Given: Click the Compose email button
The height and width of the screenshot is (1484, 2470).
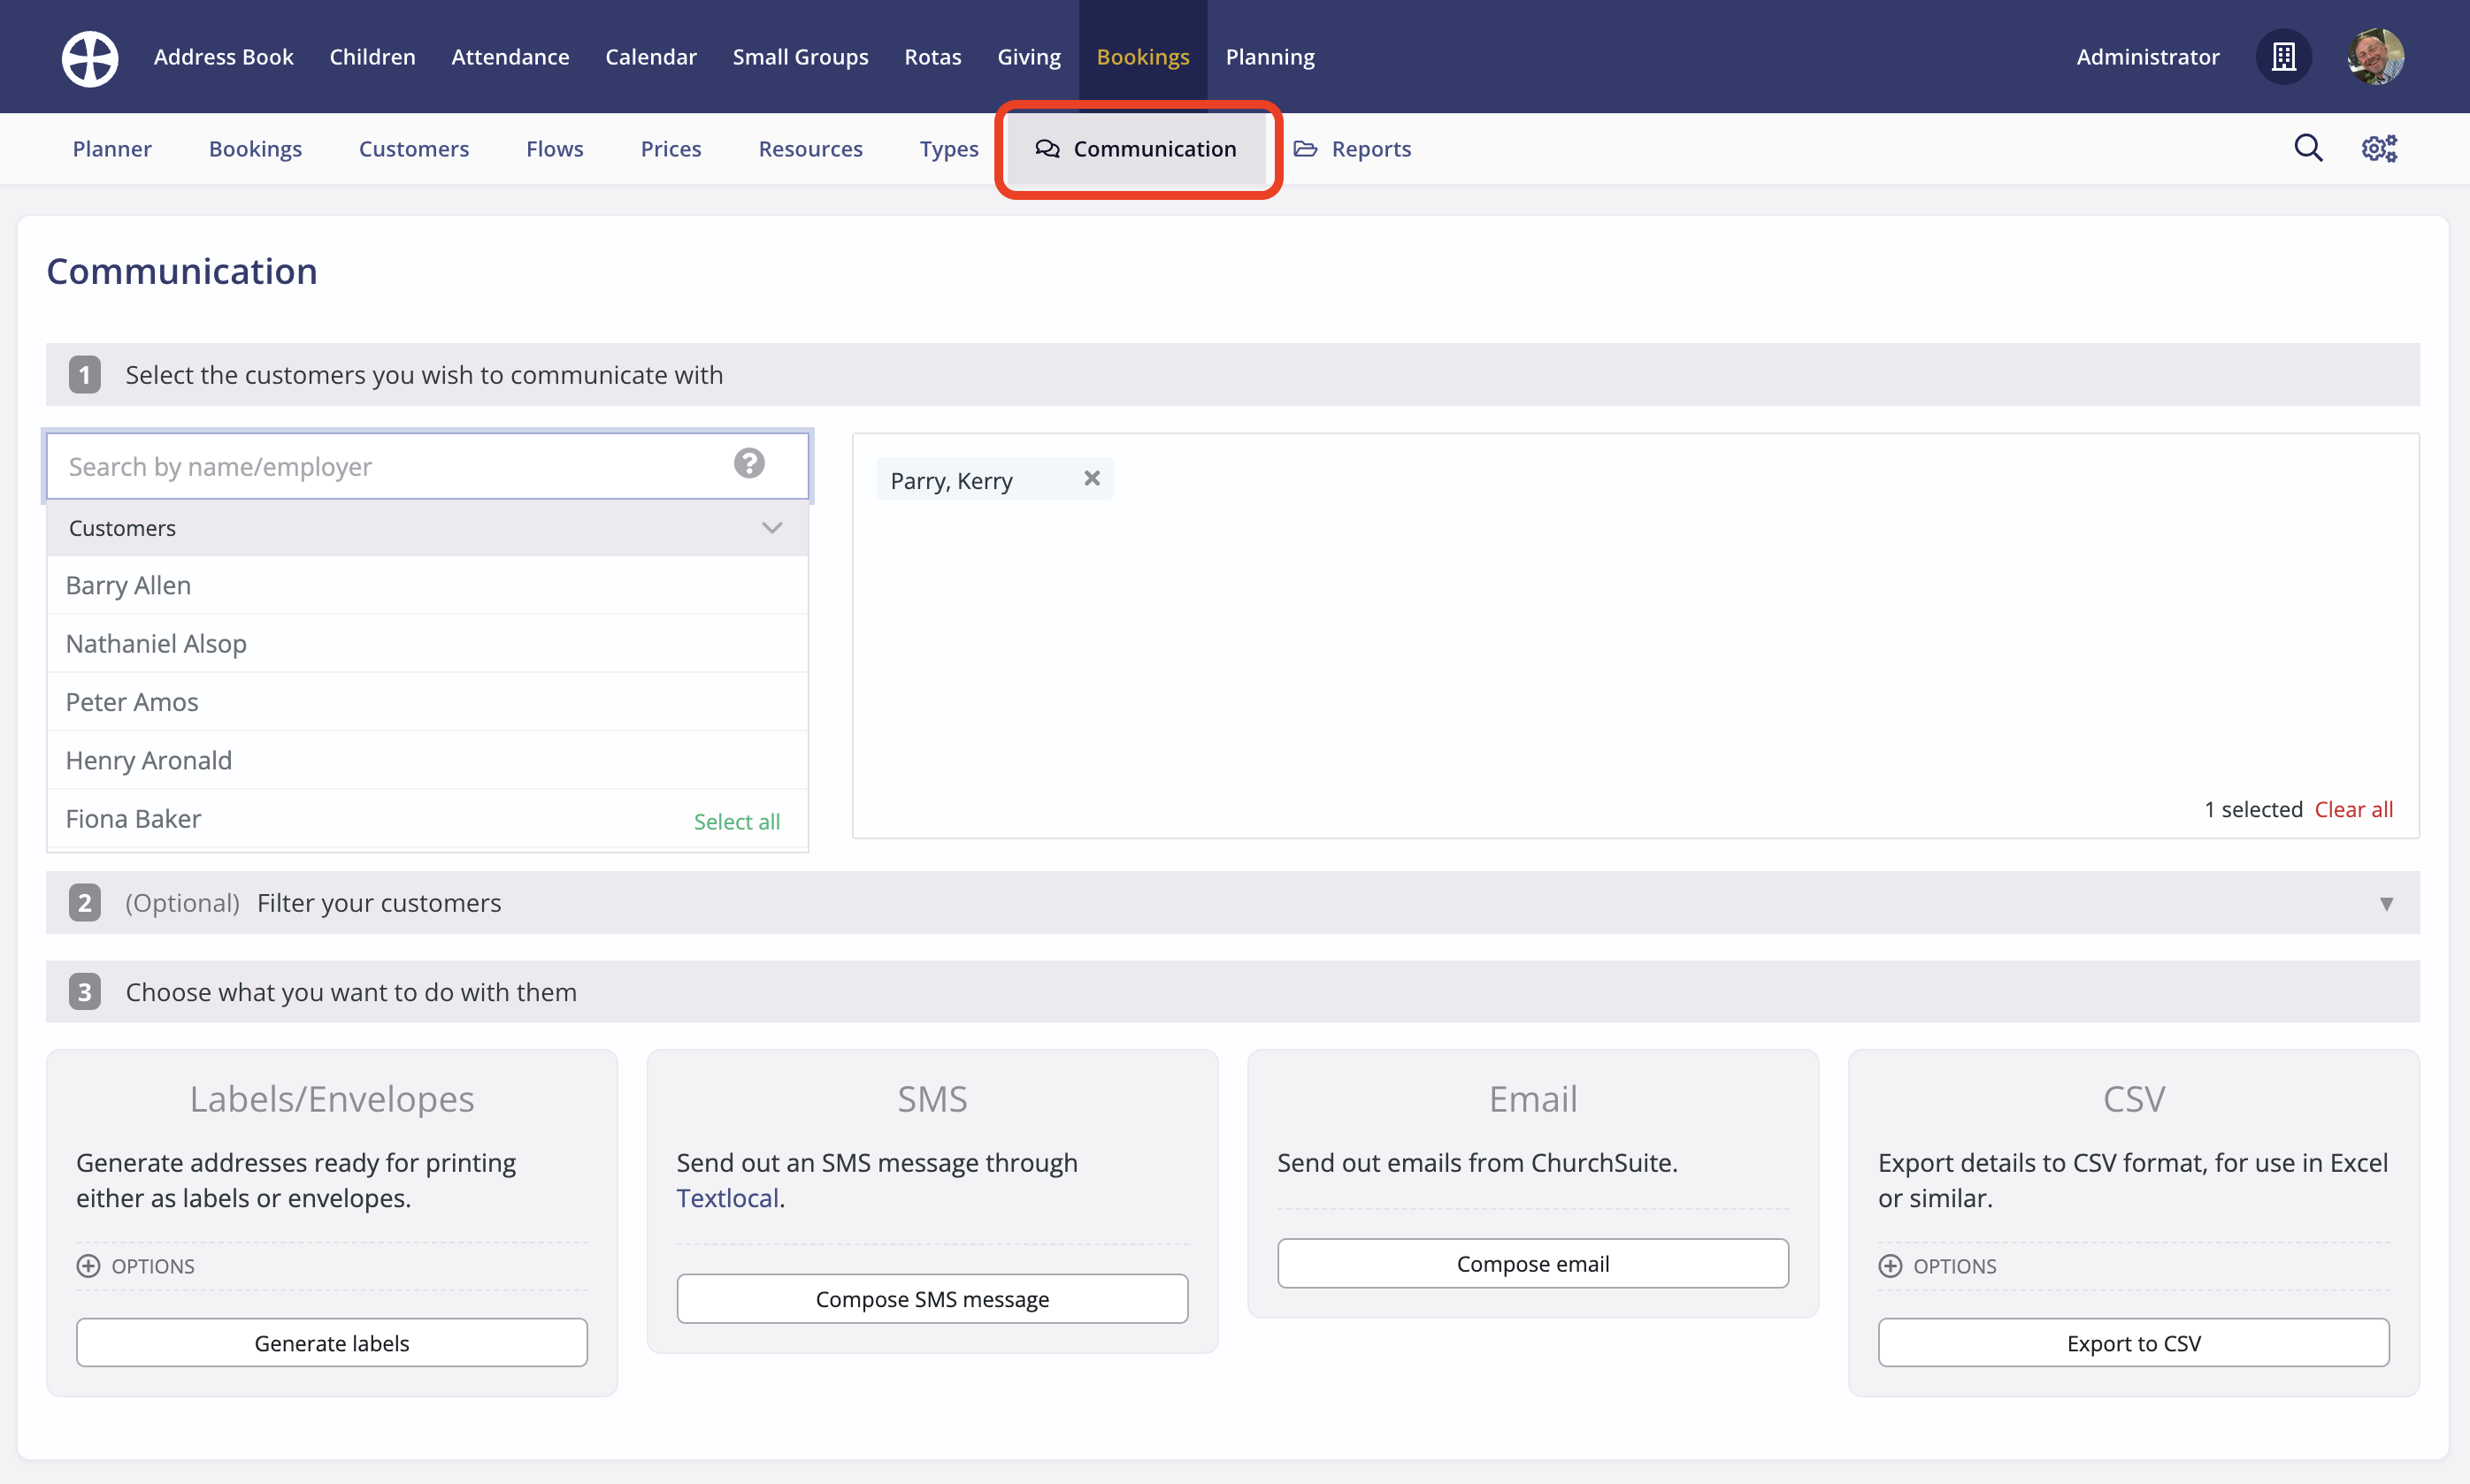Looking at the screenshot, I should [1532, 1264].
